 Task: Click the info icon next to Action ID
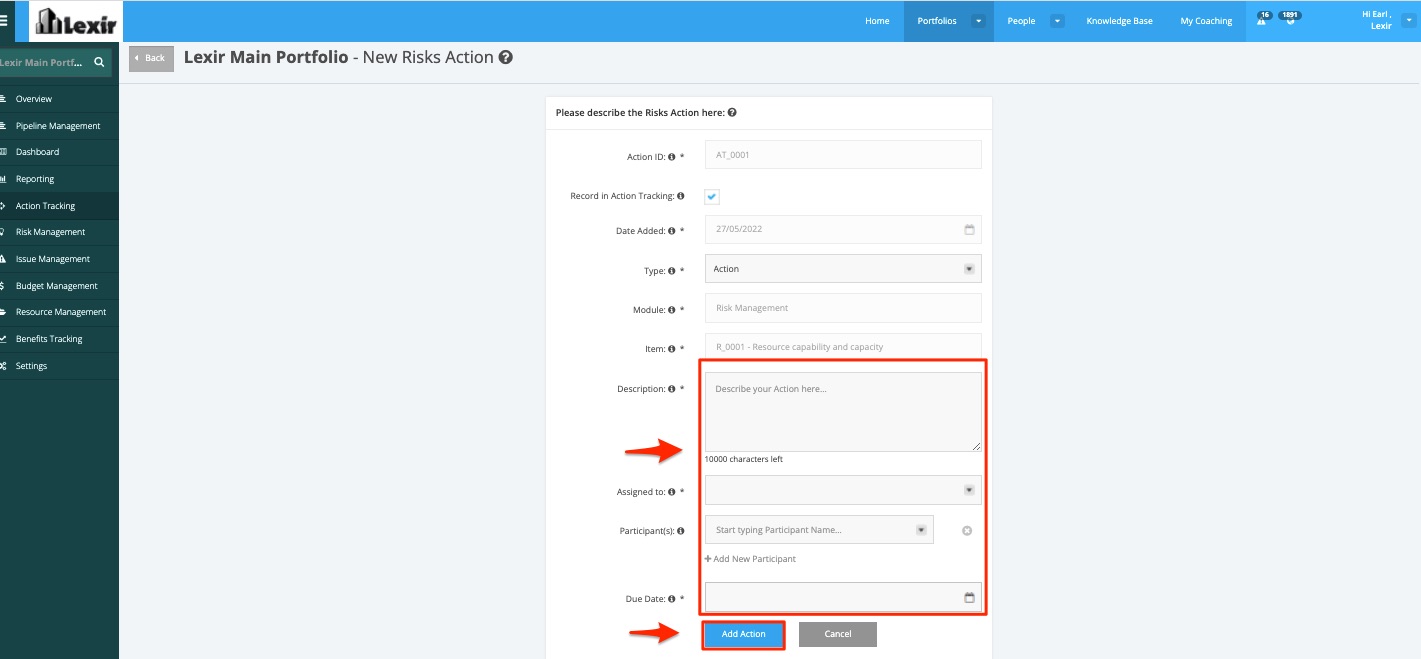click(671, 157)
